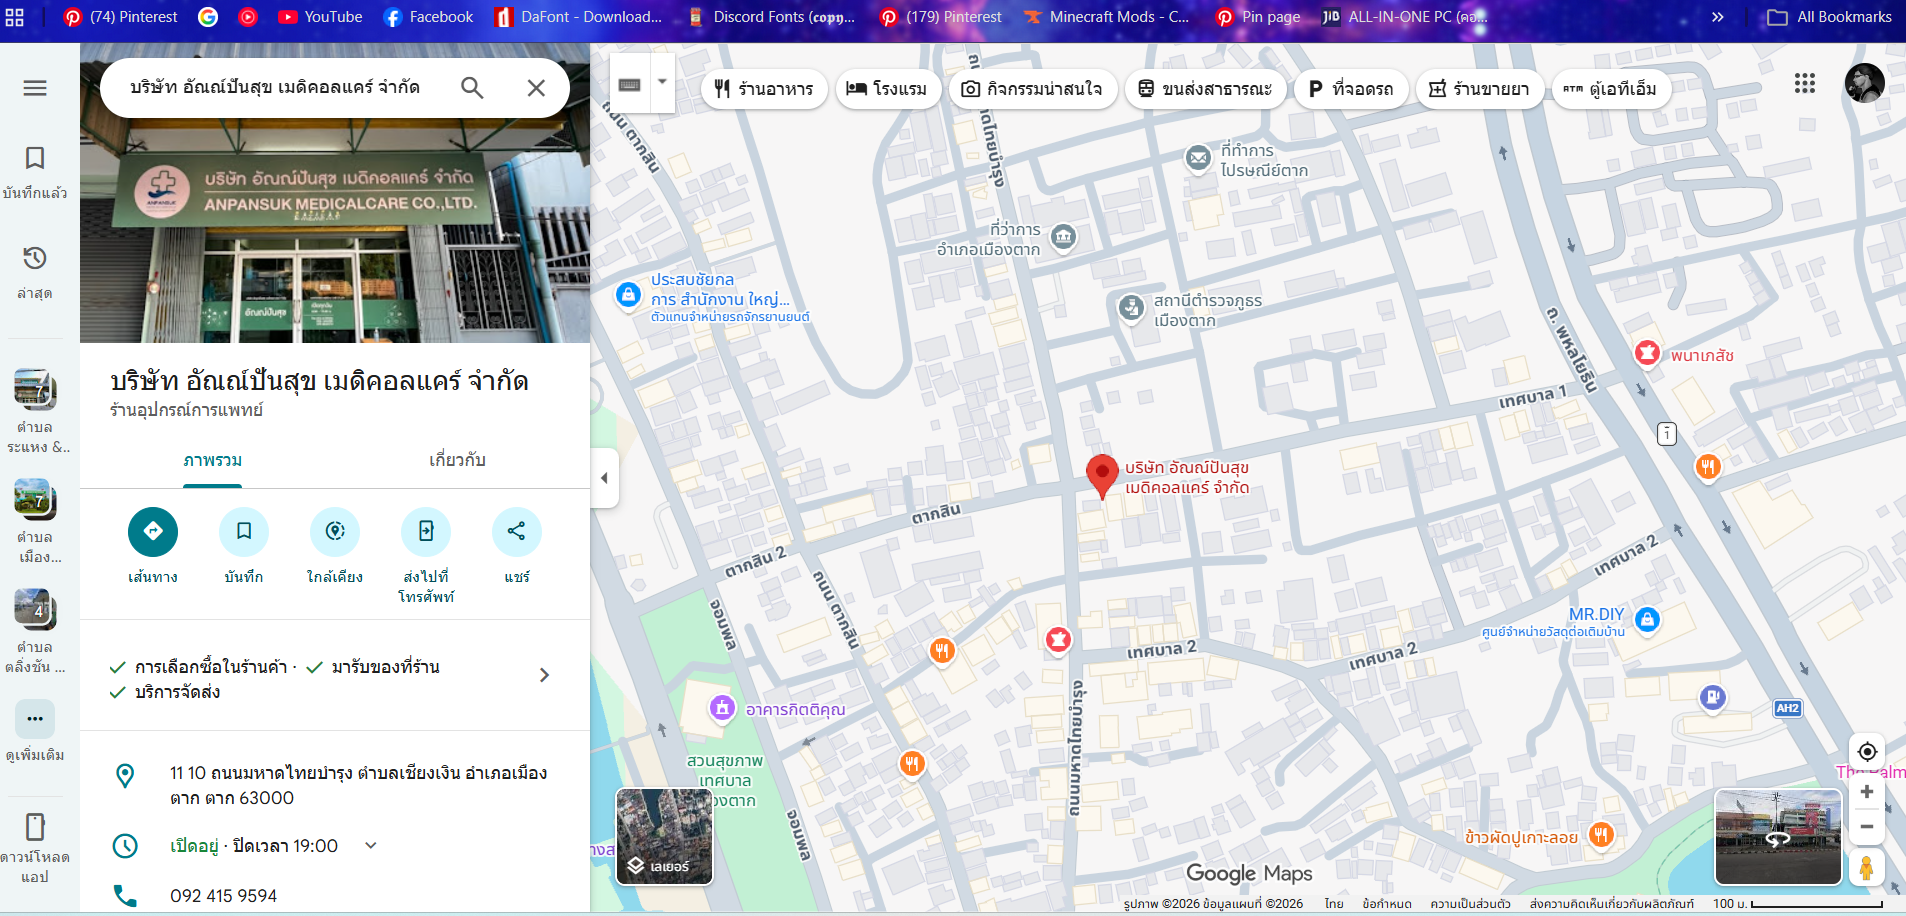Show your current location on map

coord(1866,752)
